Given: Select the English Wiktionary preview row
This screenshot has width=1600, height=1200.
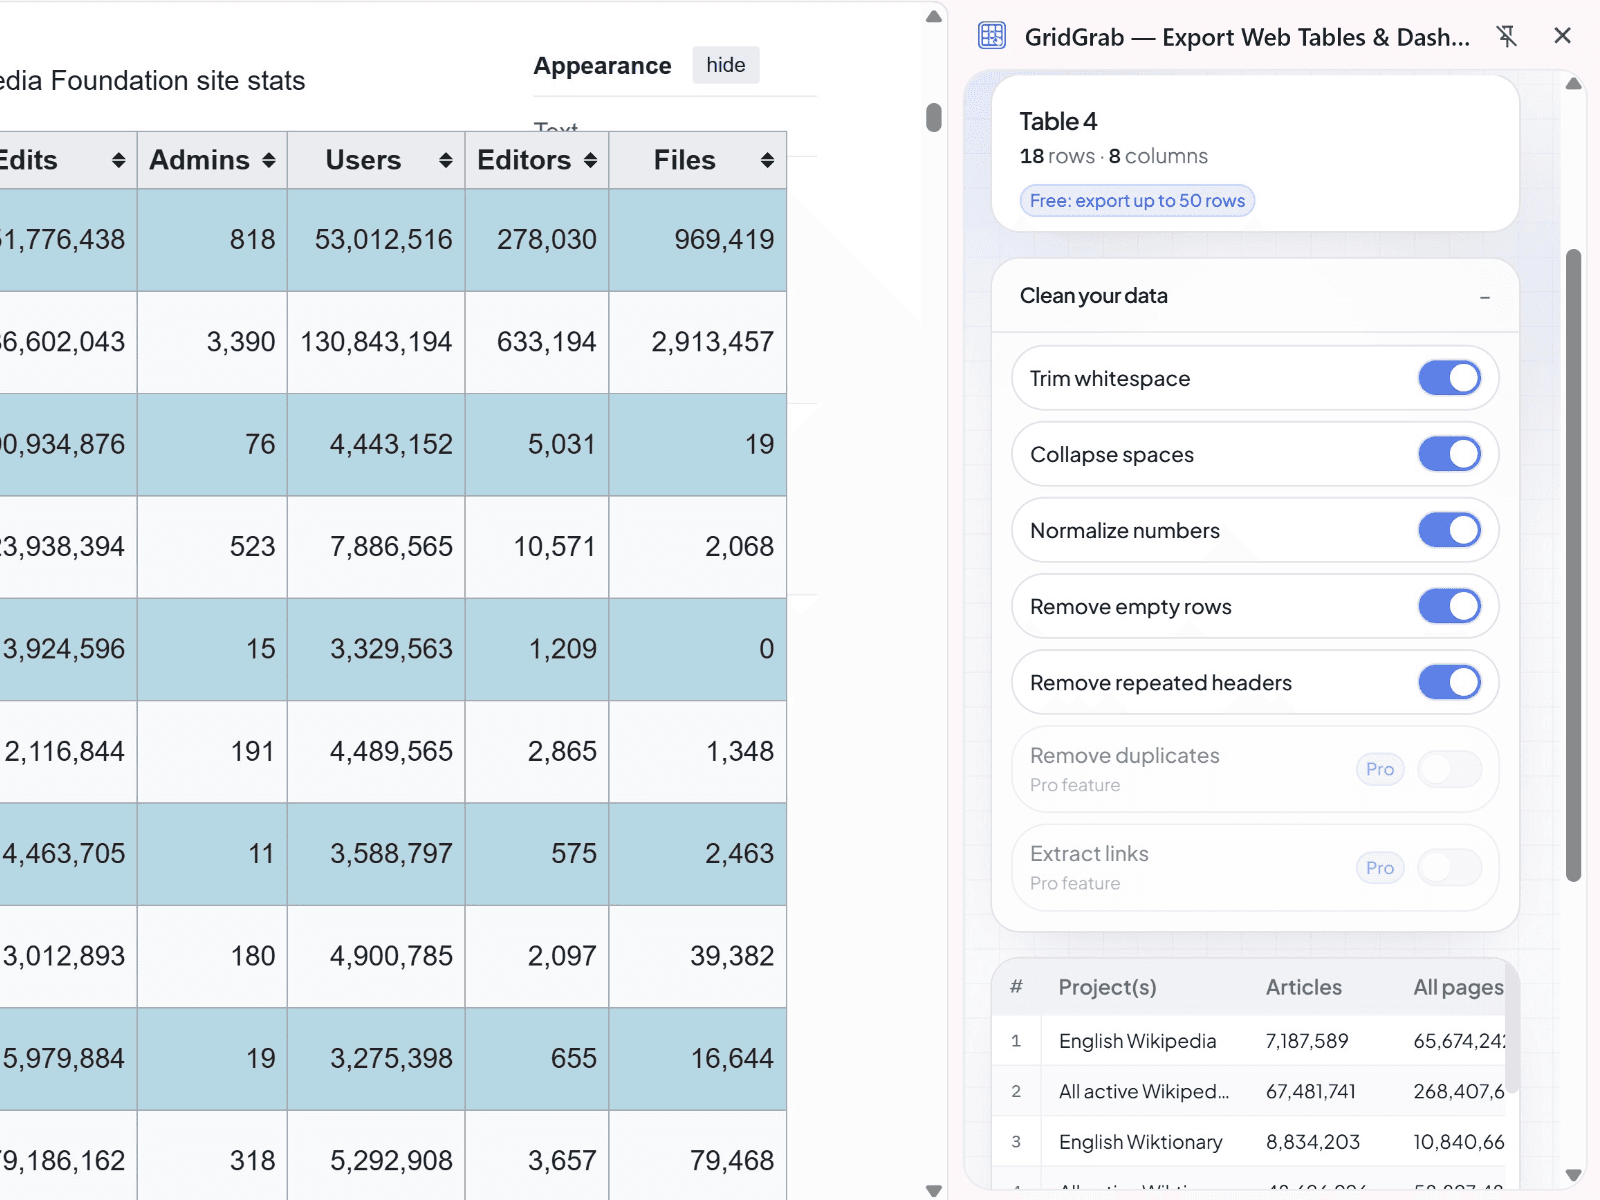Looking at the screenshot, I should [1250, 1141].
